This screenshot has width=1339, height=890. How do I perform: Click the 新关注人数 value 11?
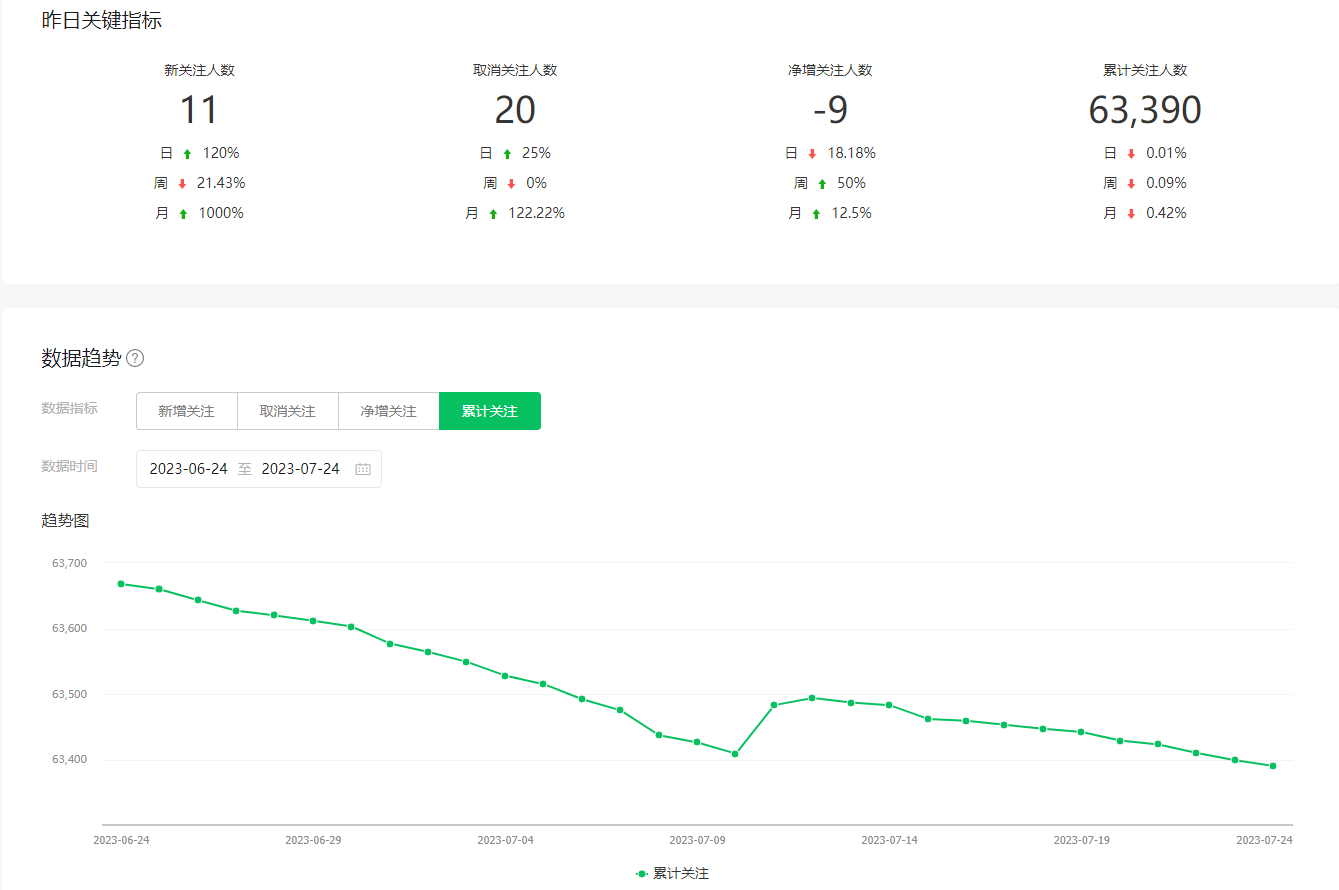(199, 110)
